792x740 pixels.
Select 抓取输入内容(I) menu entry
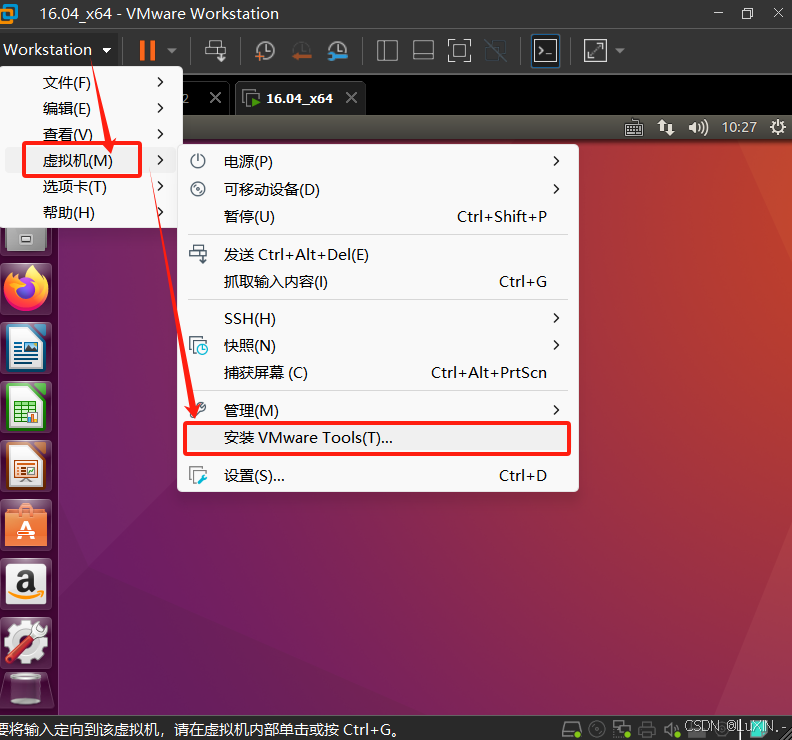click(x=378, y=281)
